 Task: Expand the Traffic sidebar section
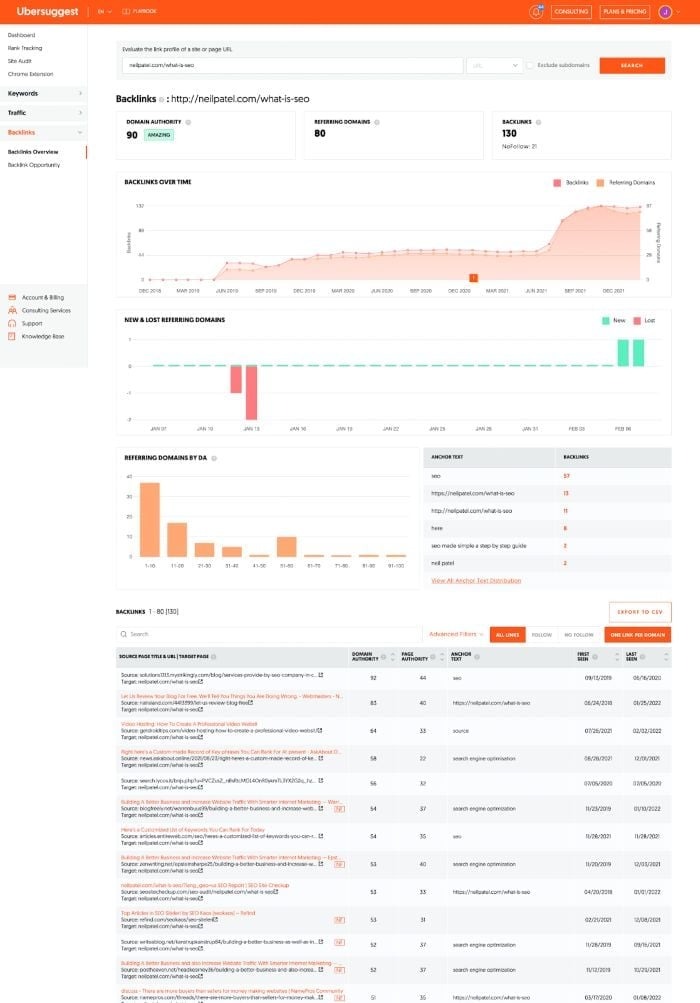pos(44,113)
